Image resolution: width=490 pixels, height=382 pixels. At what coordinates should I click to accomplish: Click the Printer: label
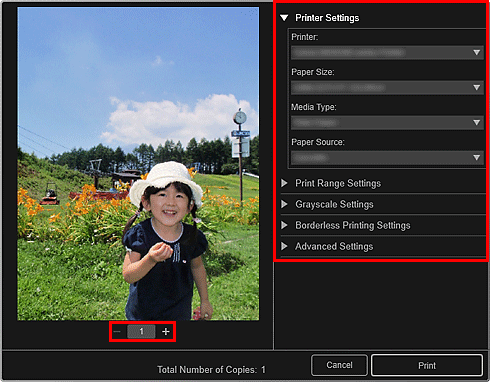tap(305, 37)
